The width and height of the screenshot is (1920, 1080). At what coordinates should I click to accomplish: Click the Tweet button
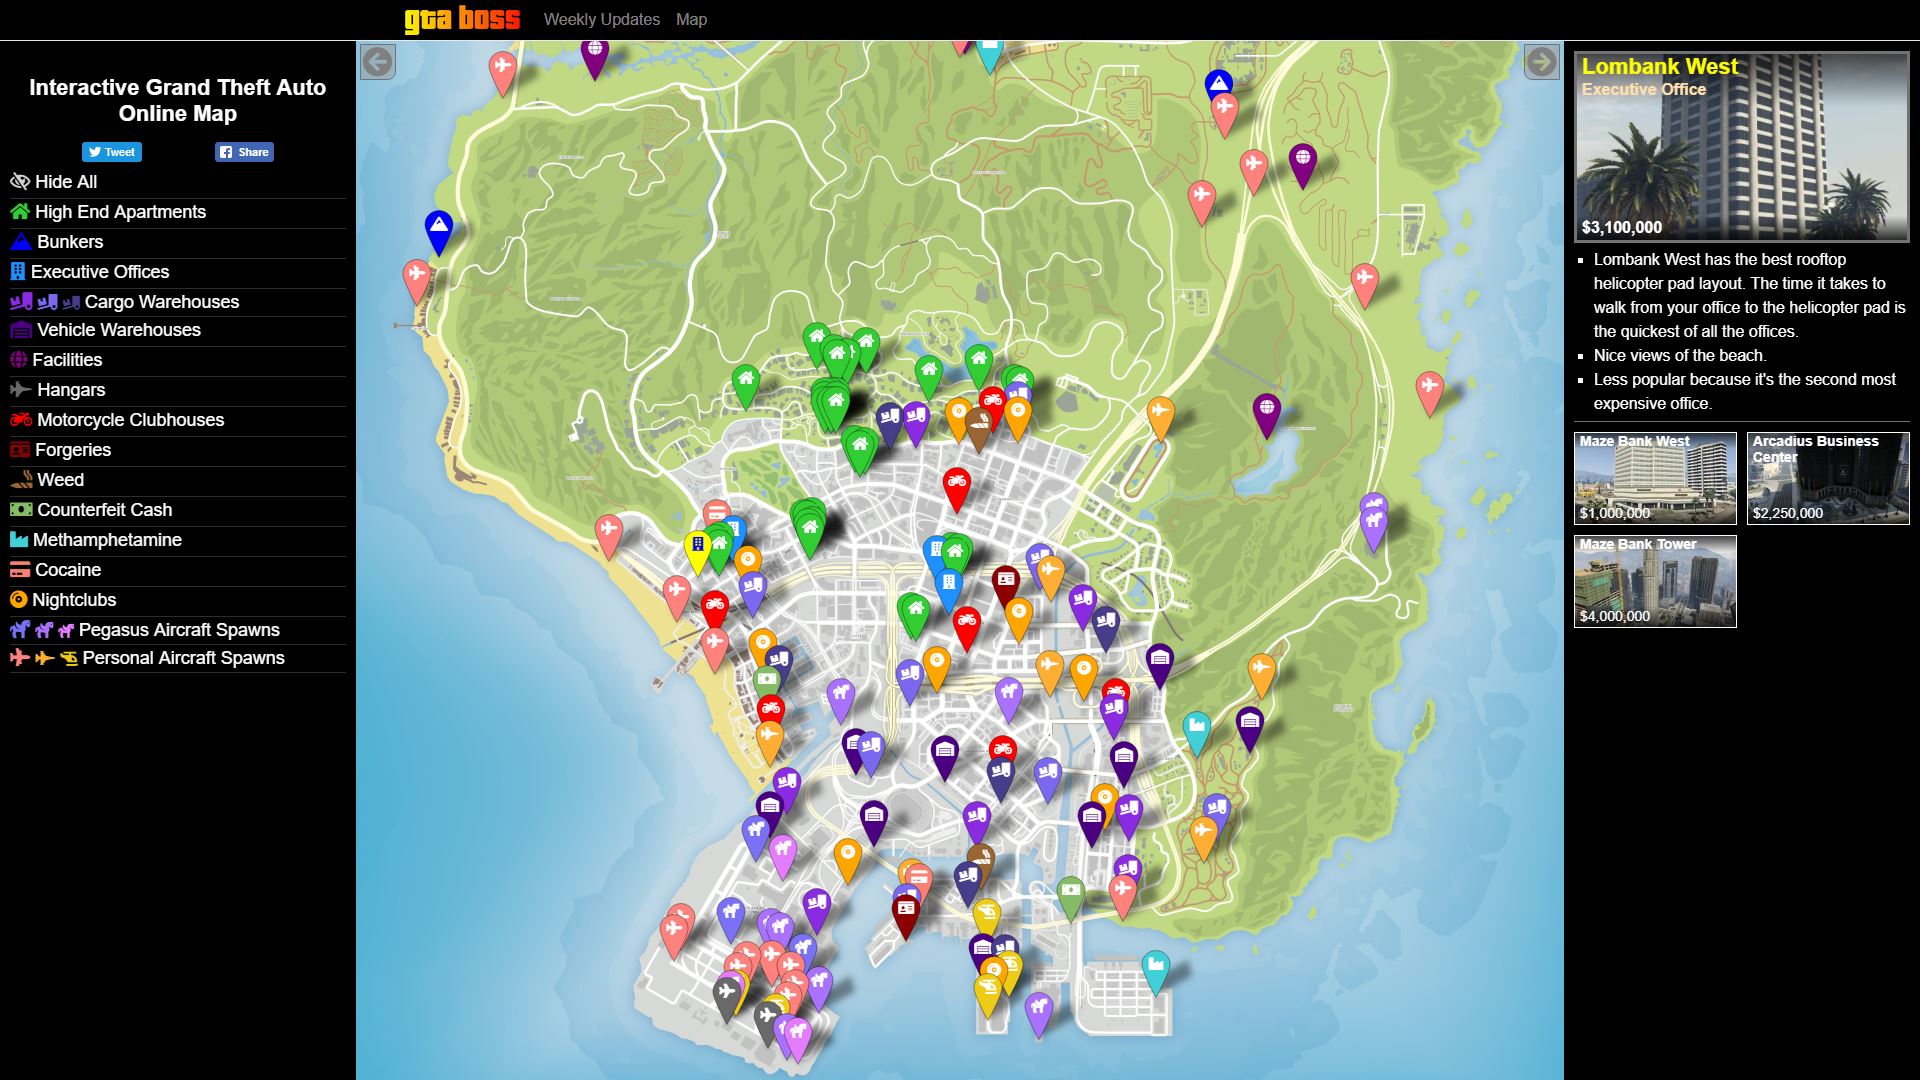(112, 152)
